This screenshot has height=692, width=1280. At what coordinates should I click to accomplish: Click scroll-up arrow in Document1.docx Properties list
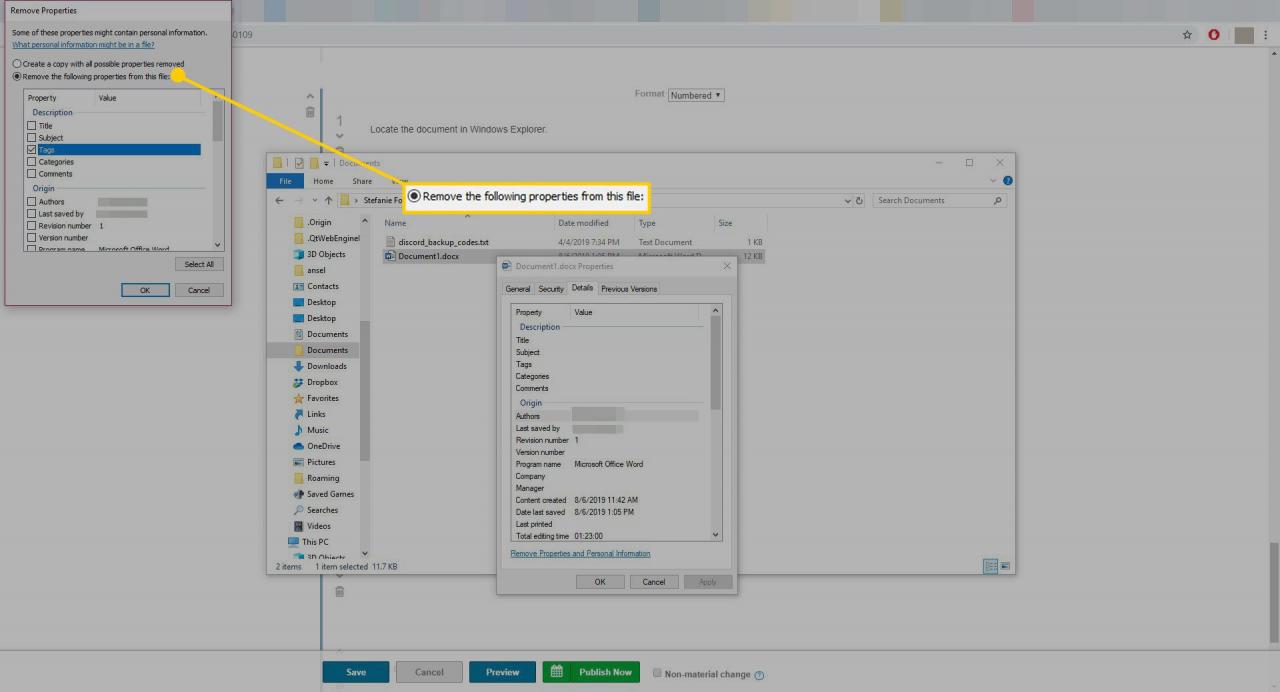pyautogui.click(x=715, y=311)
